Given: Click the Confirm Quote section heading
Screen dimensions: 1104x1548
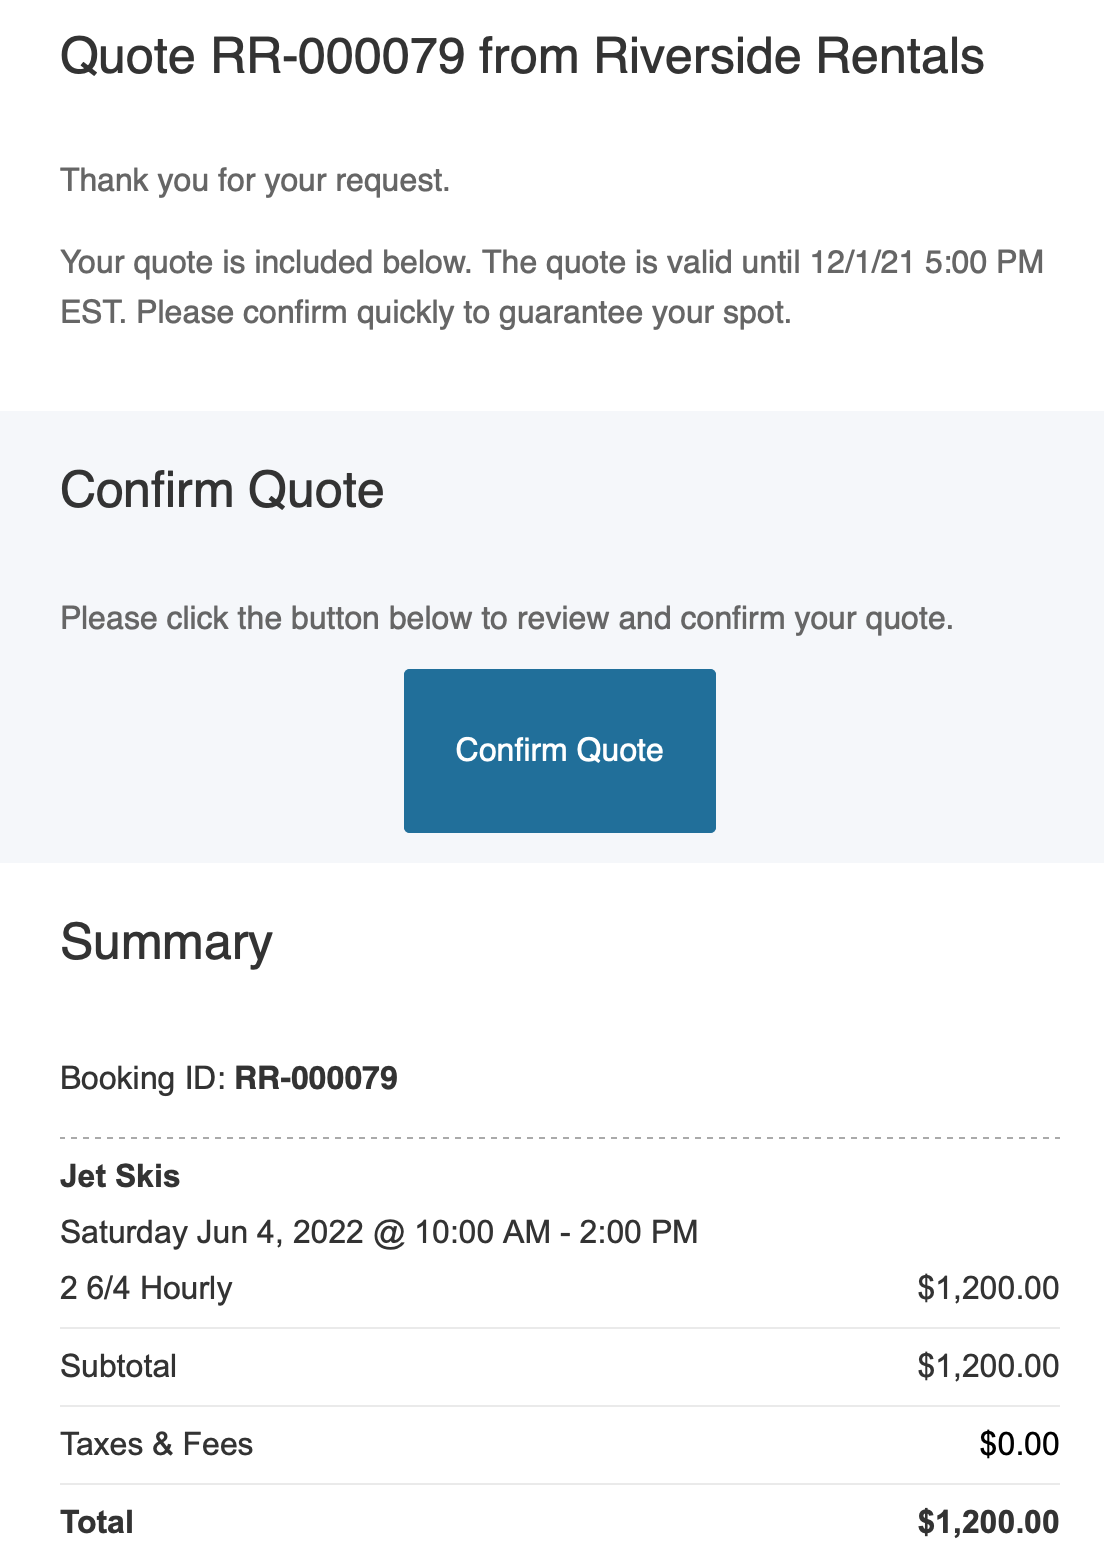Looking at the screenshot, I should click(x=222, y=490).
